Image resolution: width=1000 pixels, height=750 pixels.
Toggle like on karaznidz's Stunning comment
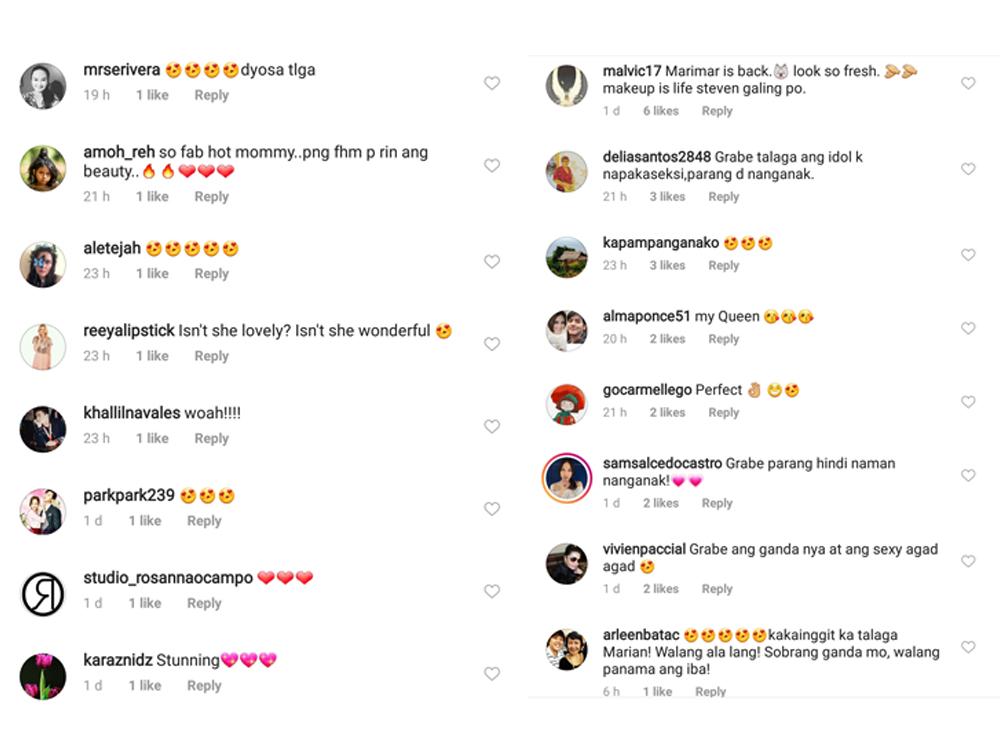click(492, 674)
